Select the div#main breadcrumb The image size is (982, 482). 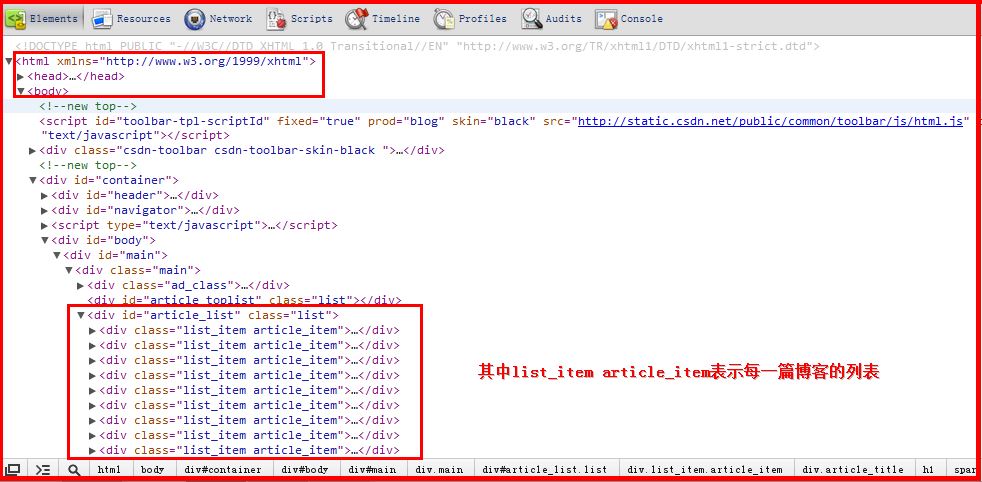click(x=373, y=469)
